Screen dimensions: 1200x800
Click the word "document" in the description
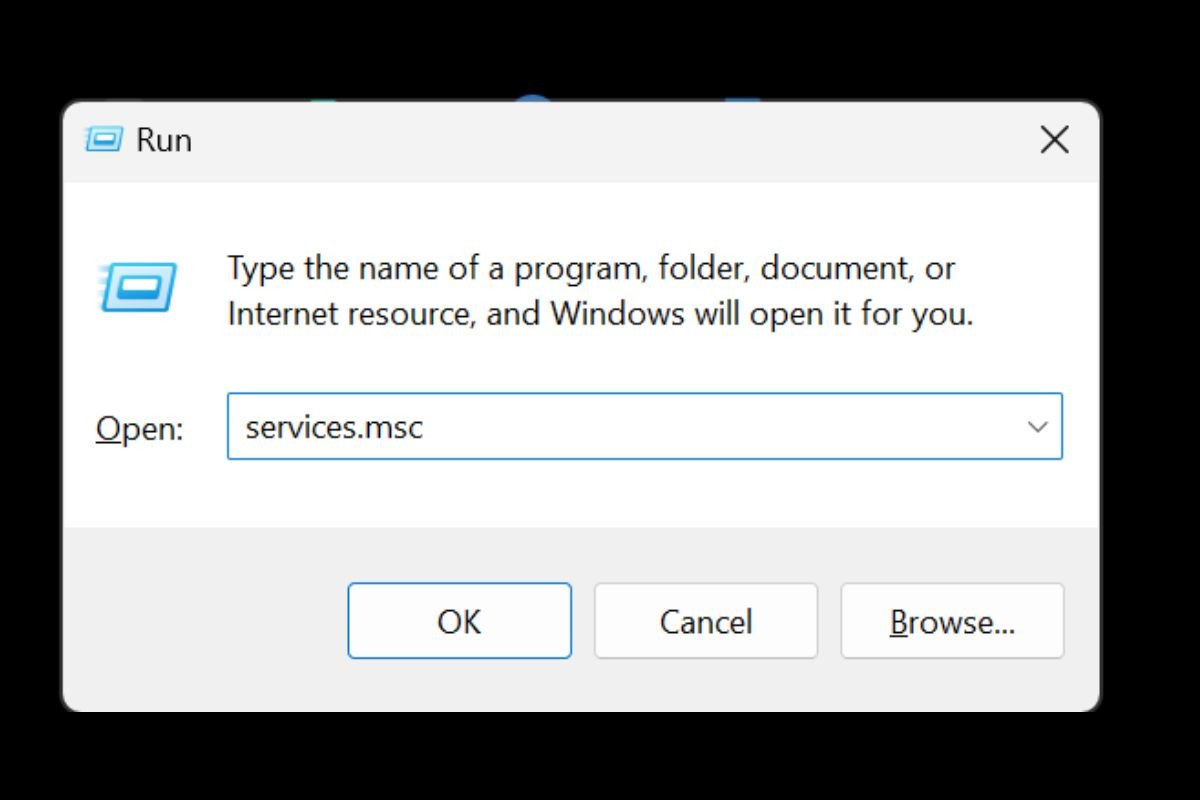(x=835, y=268)
